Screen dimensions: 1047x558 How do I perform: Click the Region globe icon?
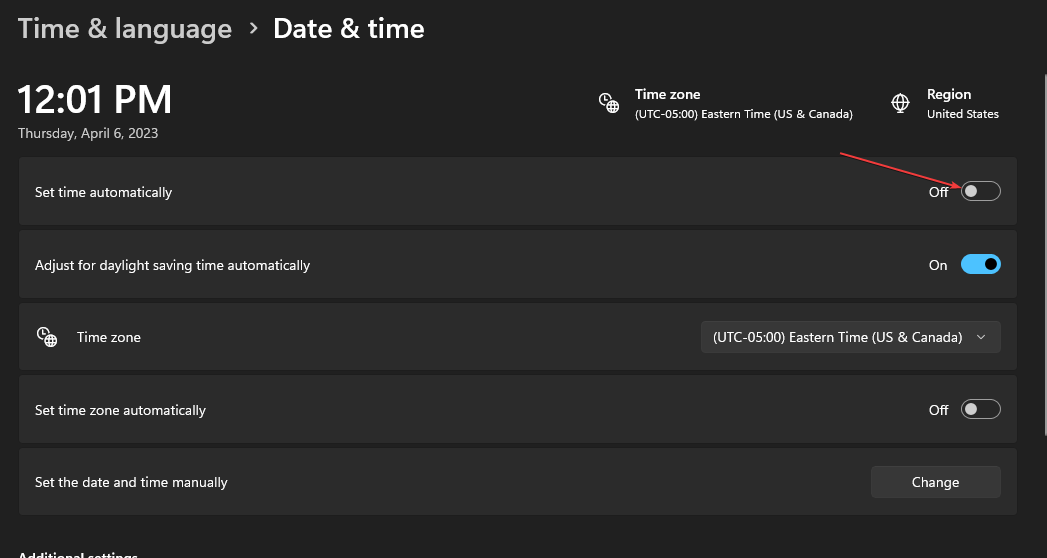click(900, 103)
